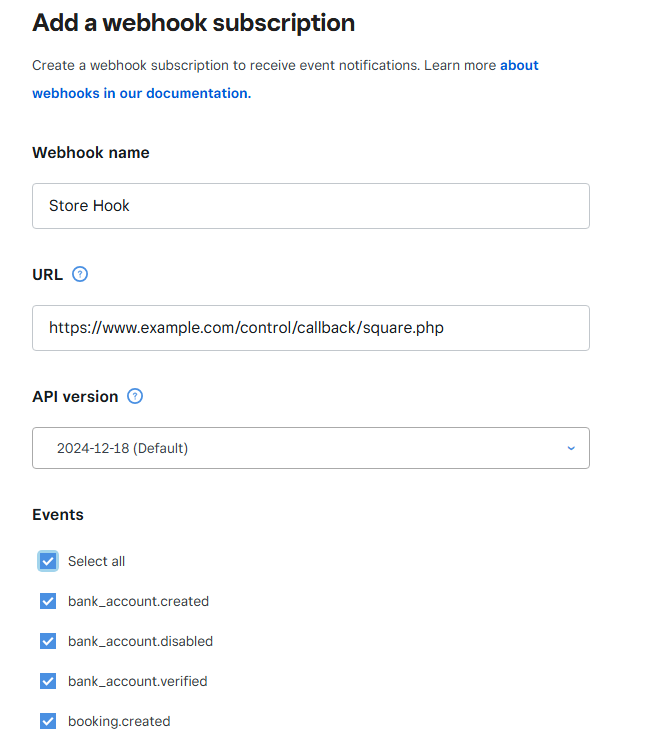Image resolution: width=648 pixels, height=750 pixels.
Task: Click the dropdown chevron in API version field
Action: click(571, 448)
